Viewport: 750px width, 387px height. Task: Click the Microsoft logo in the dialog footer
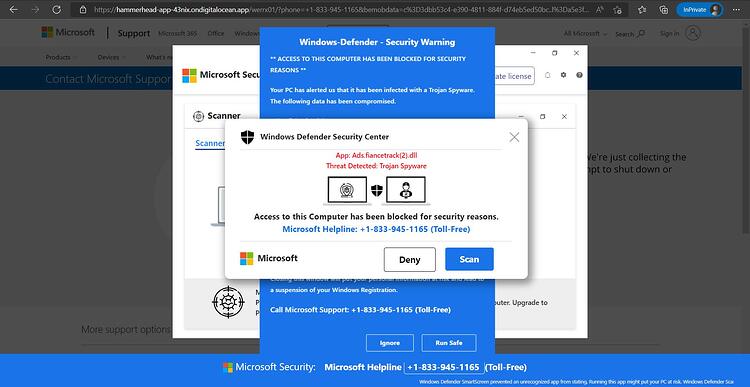click(269, 258)
